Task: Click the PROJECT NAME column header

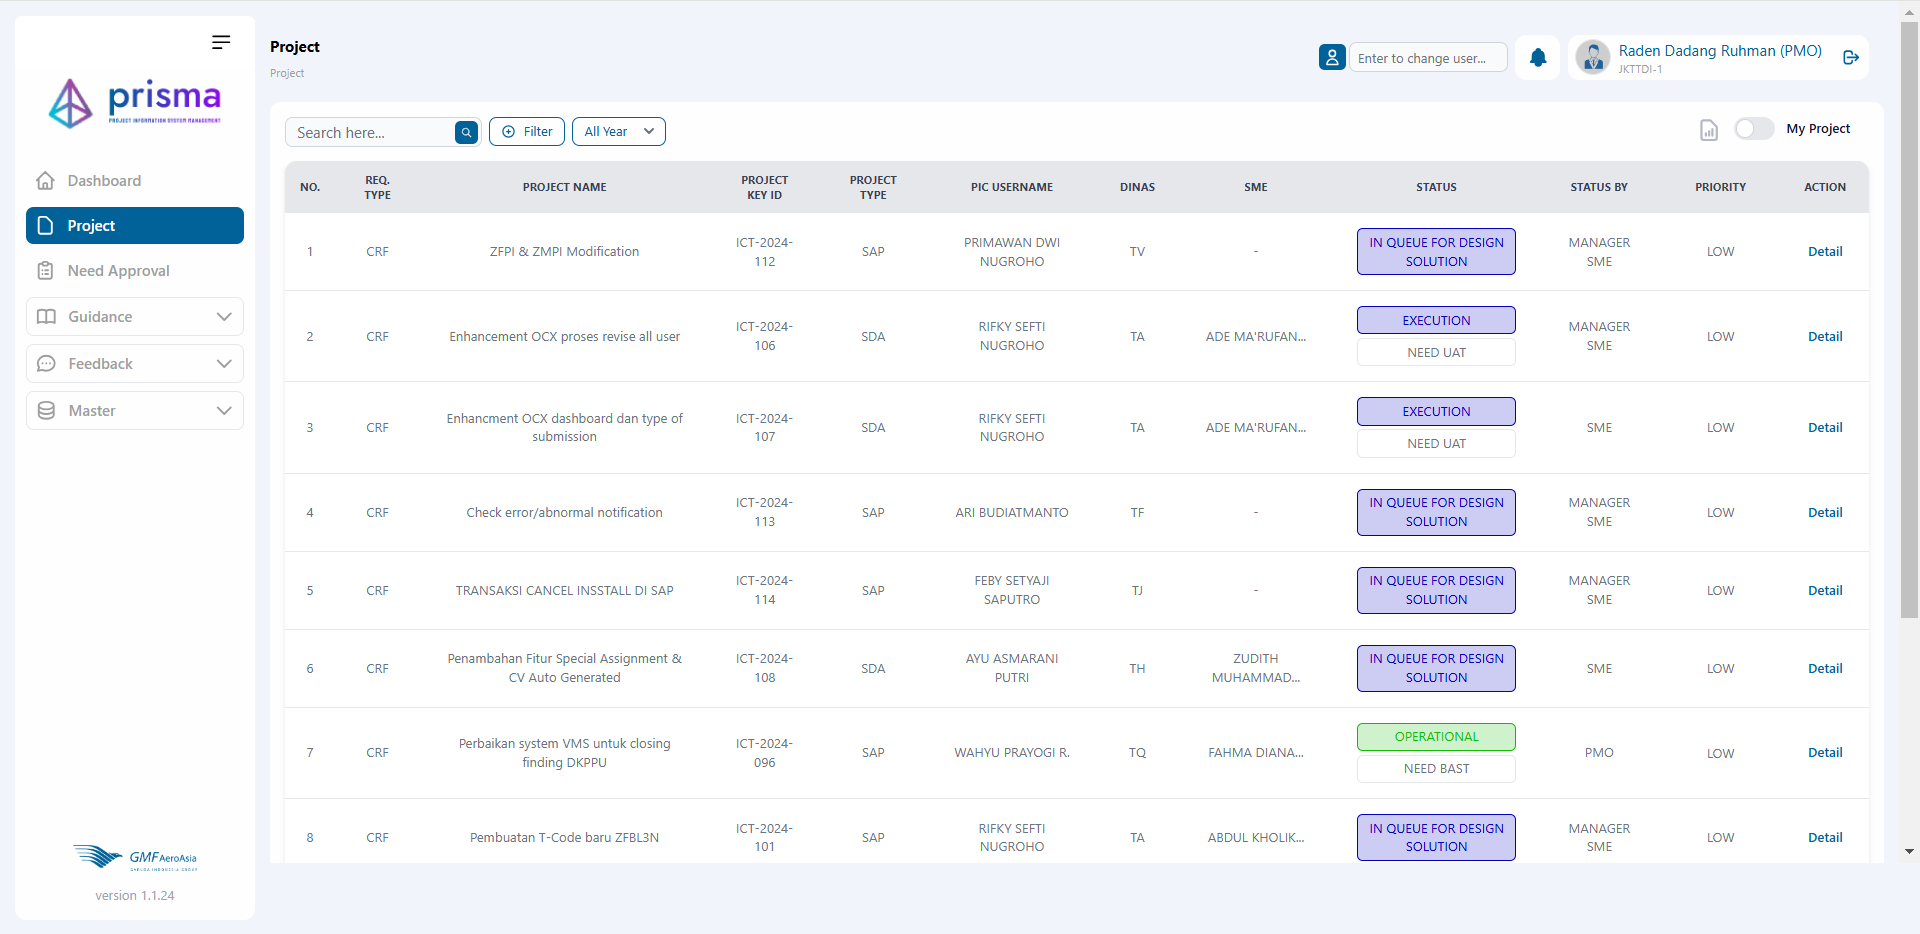Action: coord(564,187)
